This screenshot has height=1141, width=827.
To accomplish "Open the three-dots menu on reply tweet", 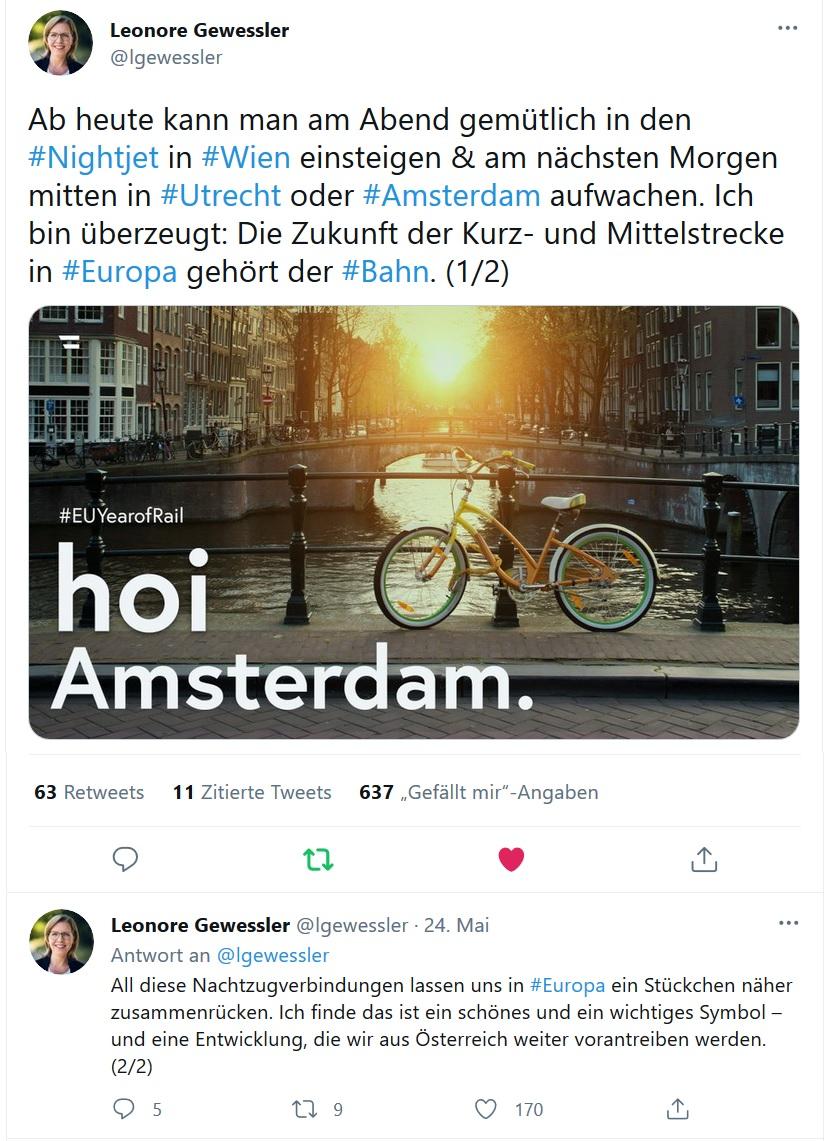I will tap(788, 923).
